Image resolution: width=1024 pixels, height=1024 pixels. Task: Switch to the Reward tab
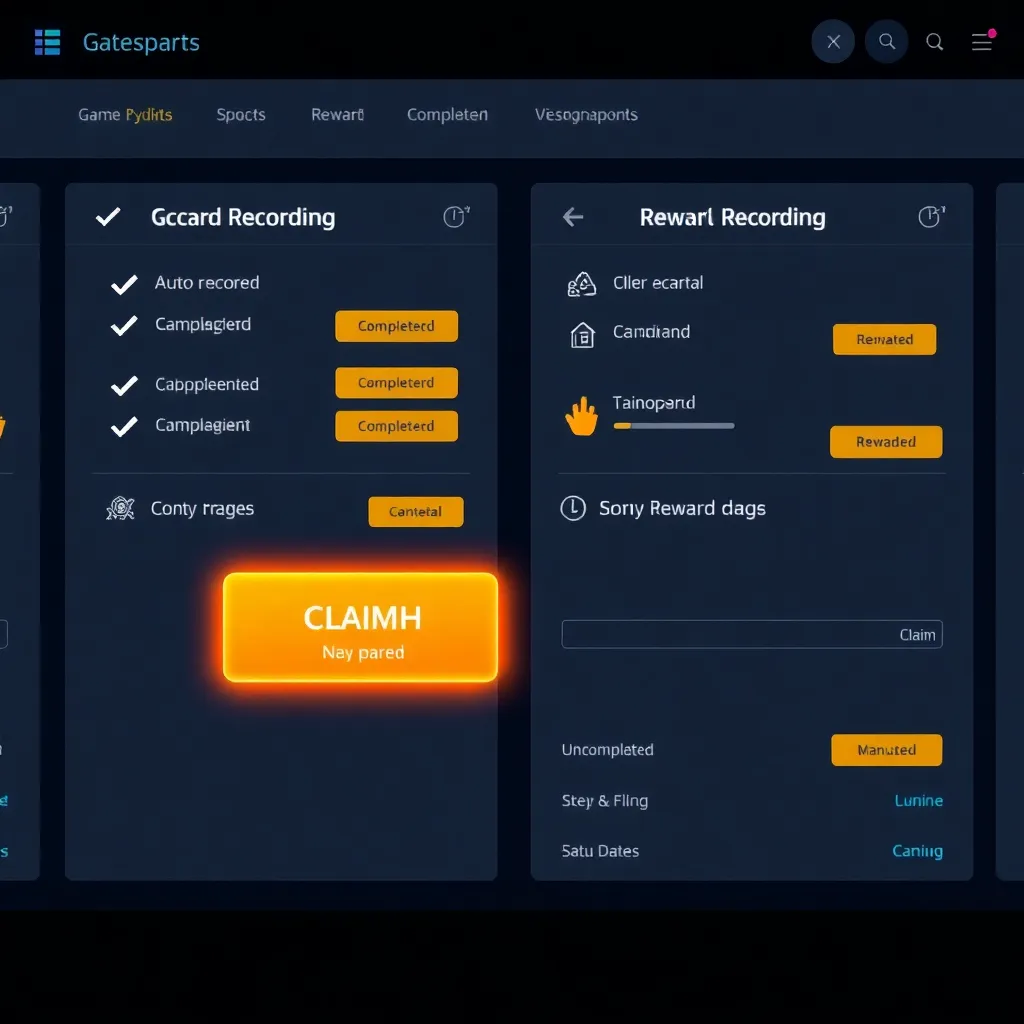pos(337,115)
